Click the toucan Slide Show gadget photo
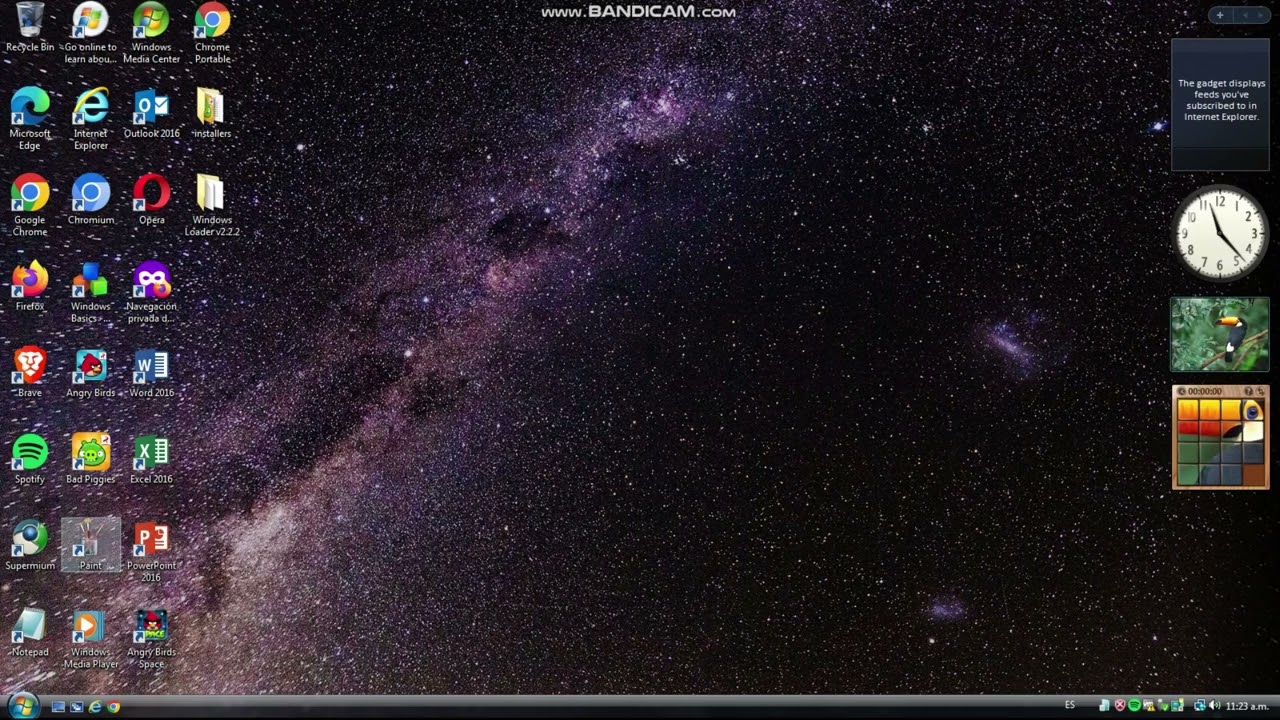 coord(1220,335)
